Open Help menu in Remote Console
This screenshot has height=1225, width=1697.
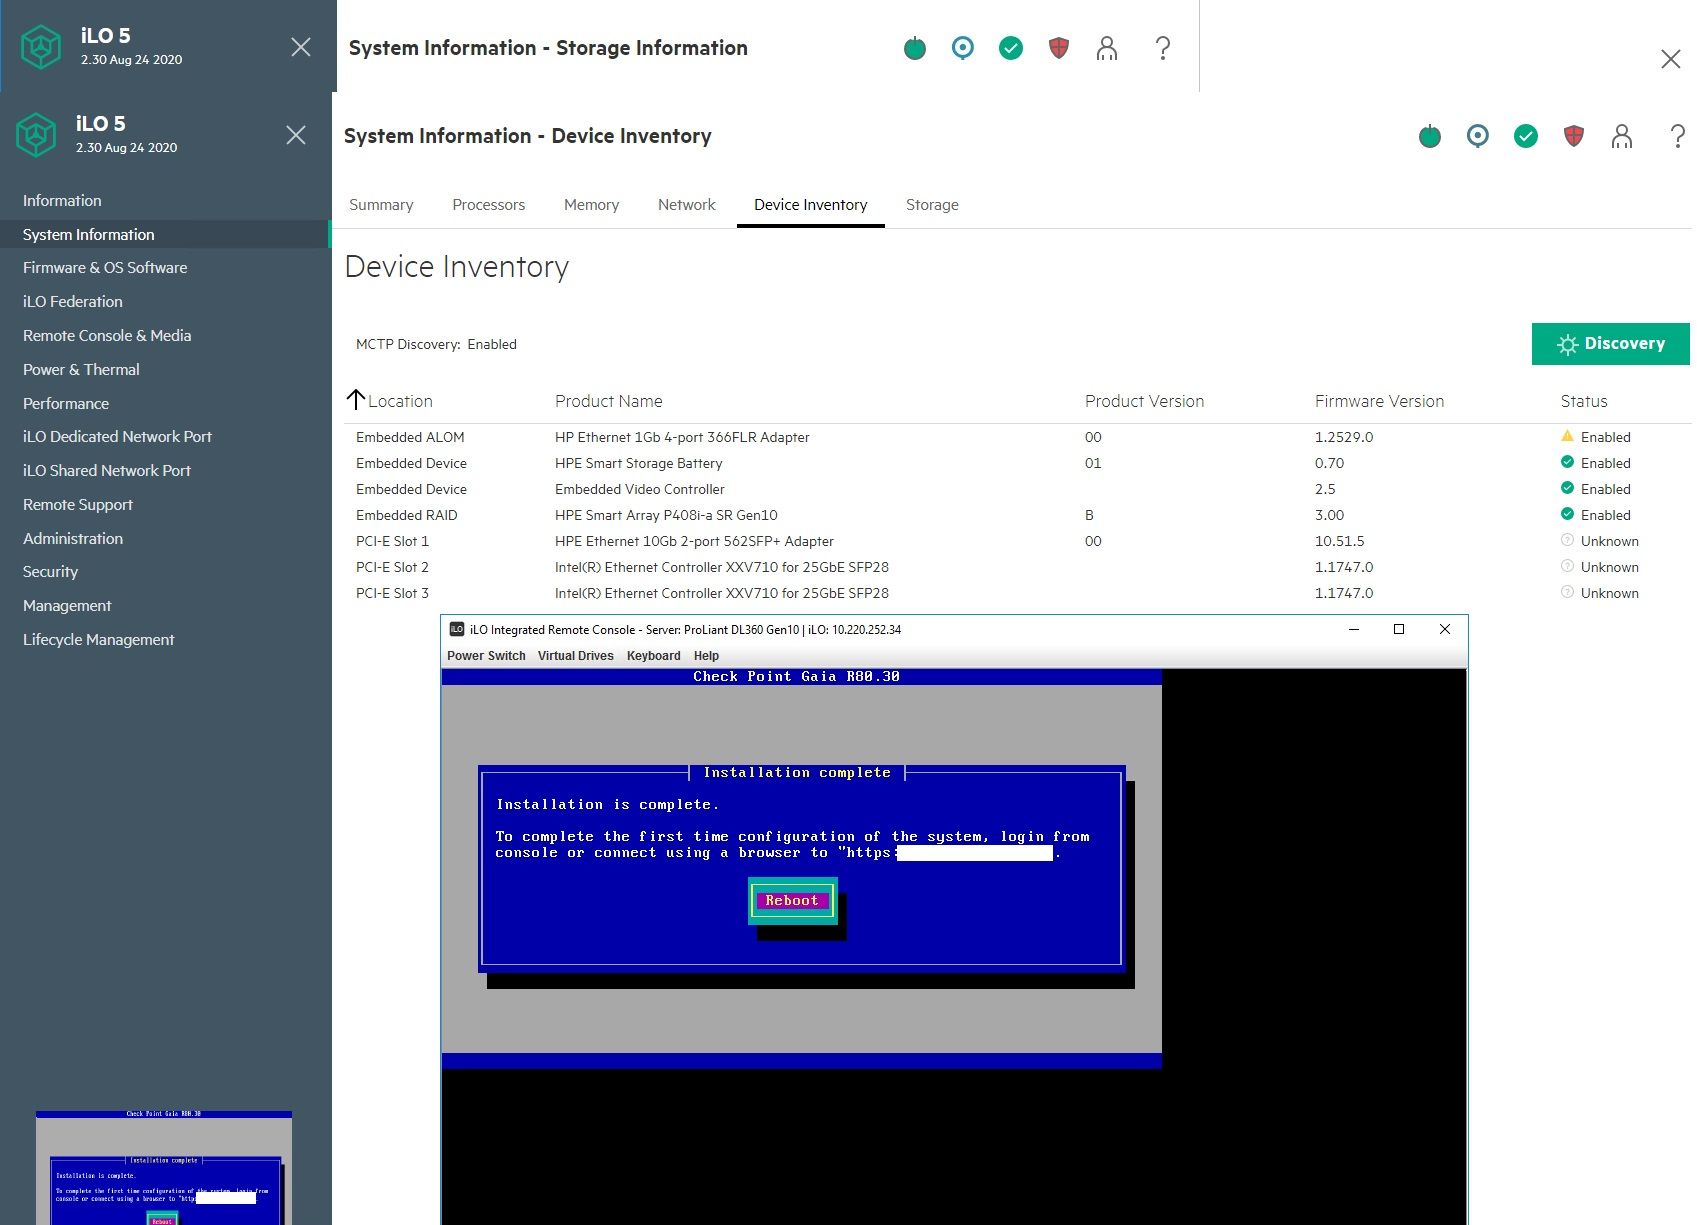[x=706, y=656]
